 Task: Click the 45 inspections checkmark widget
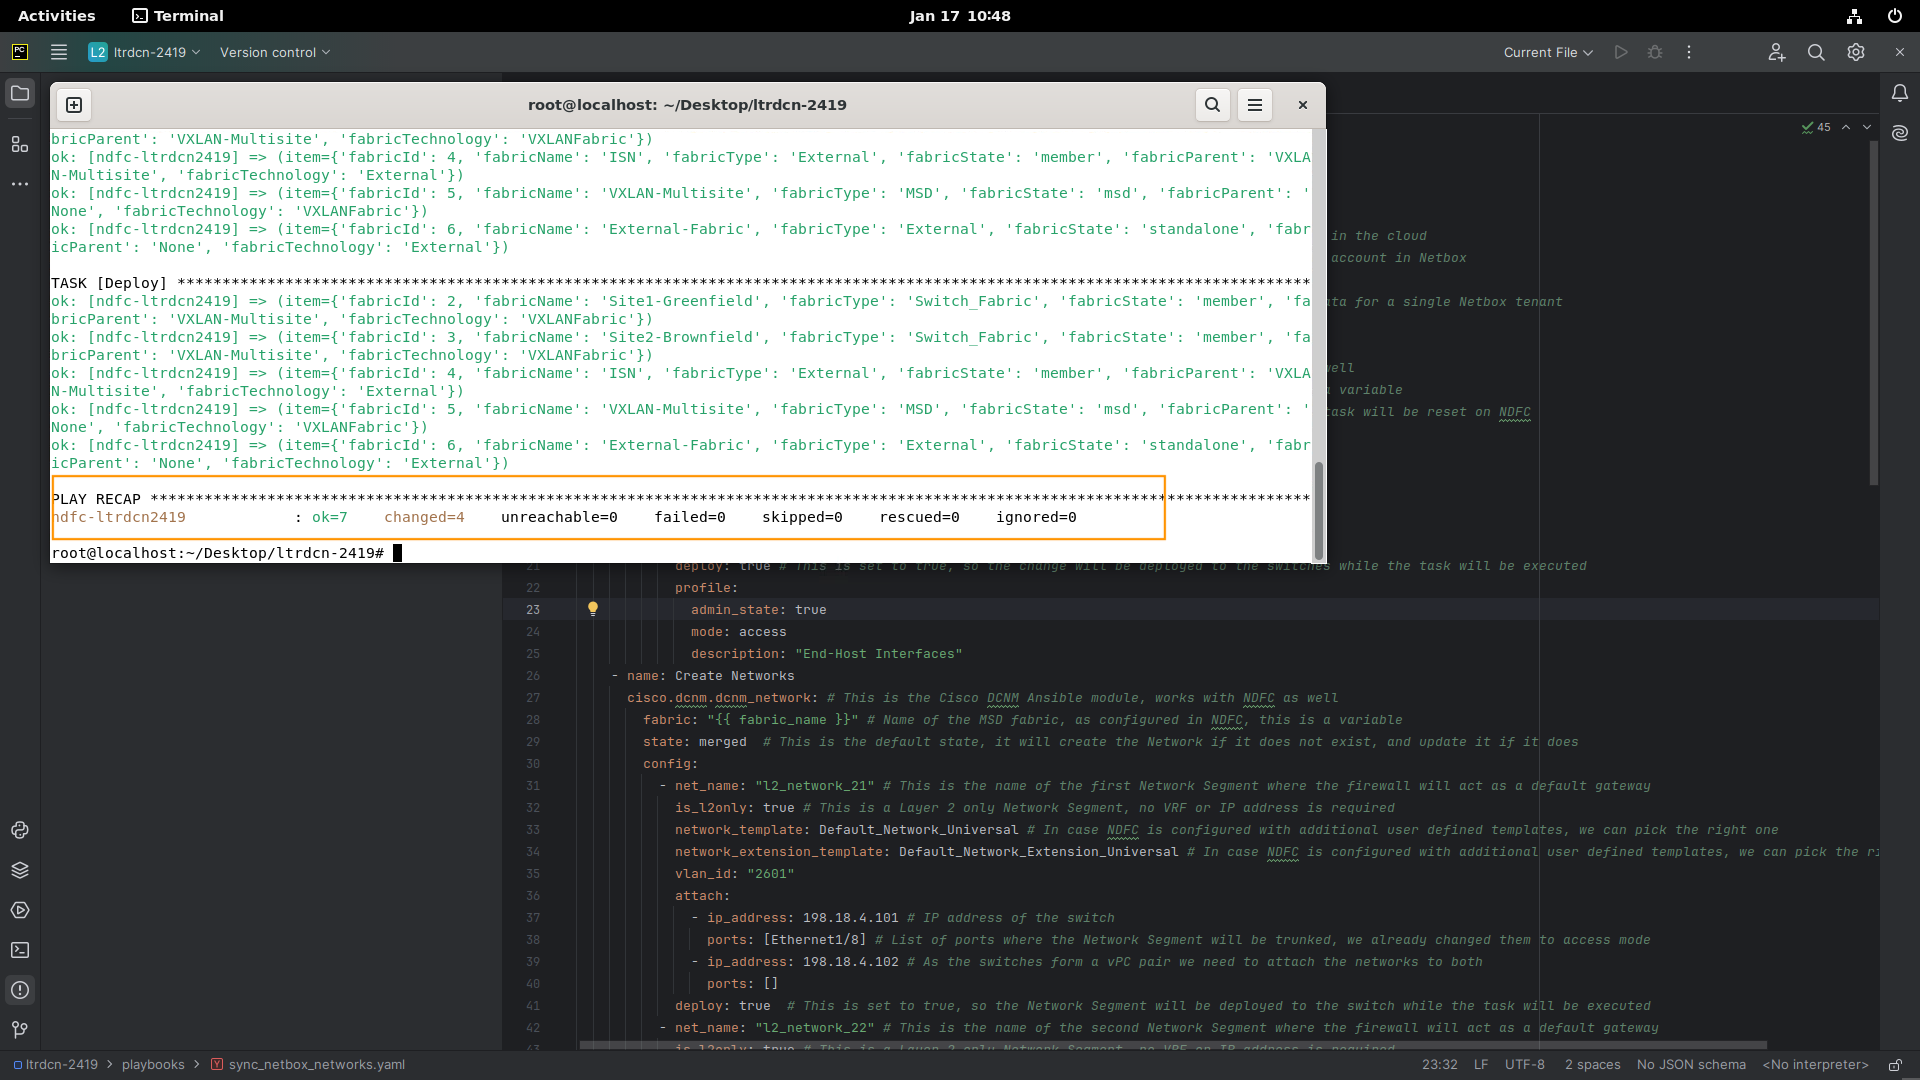pyautogui.click(x=1816, y=127)
